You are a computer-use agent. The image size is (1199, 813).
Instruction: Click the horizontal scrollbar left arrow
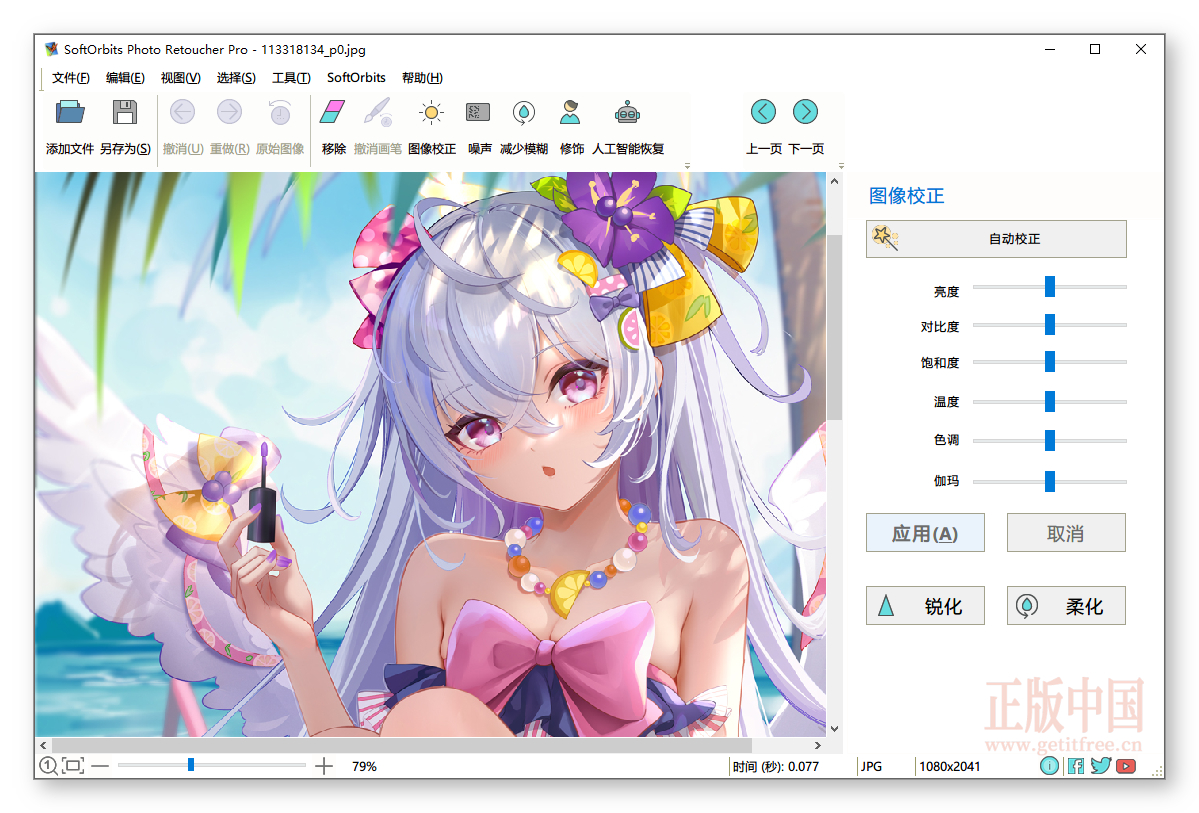(43, 745)
